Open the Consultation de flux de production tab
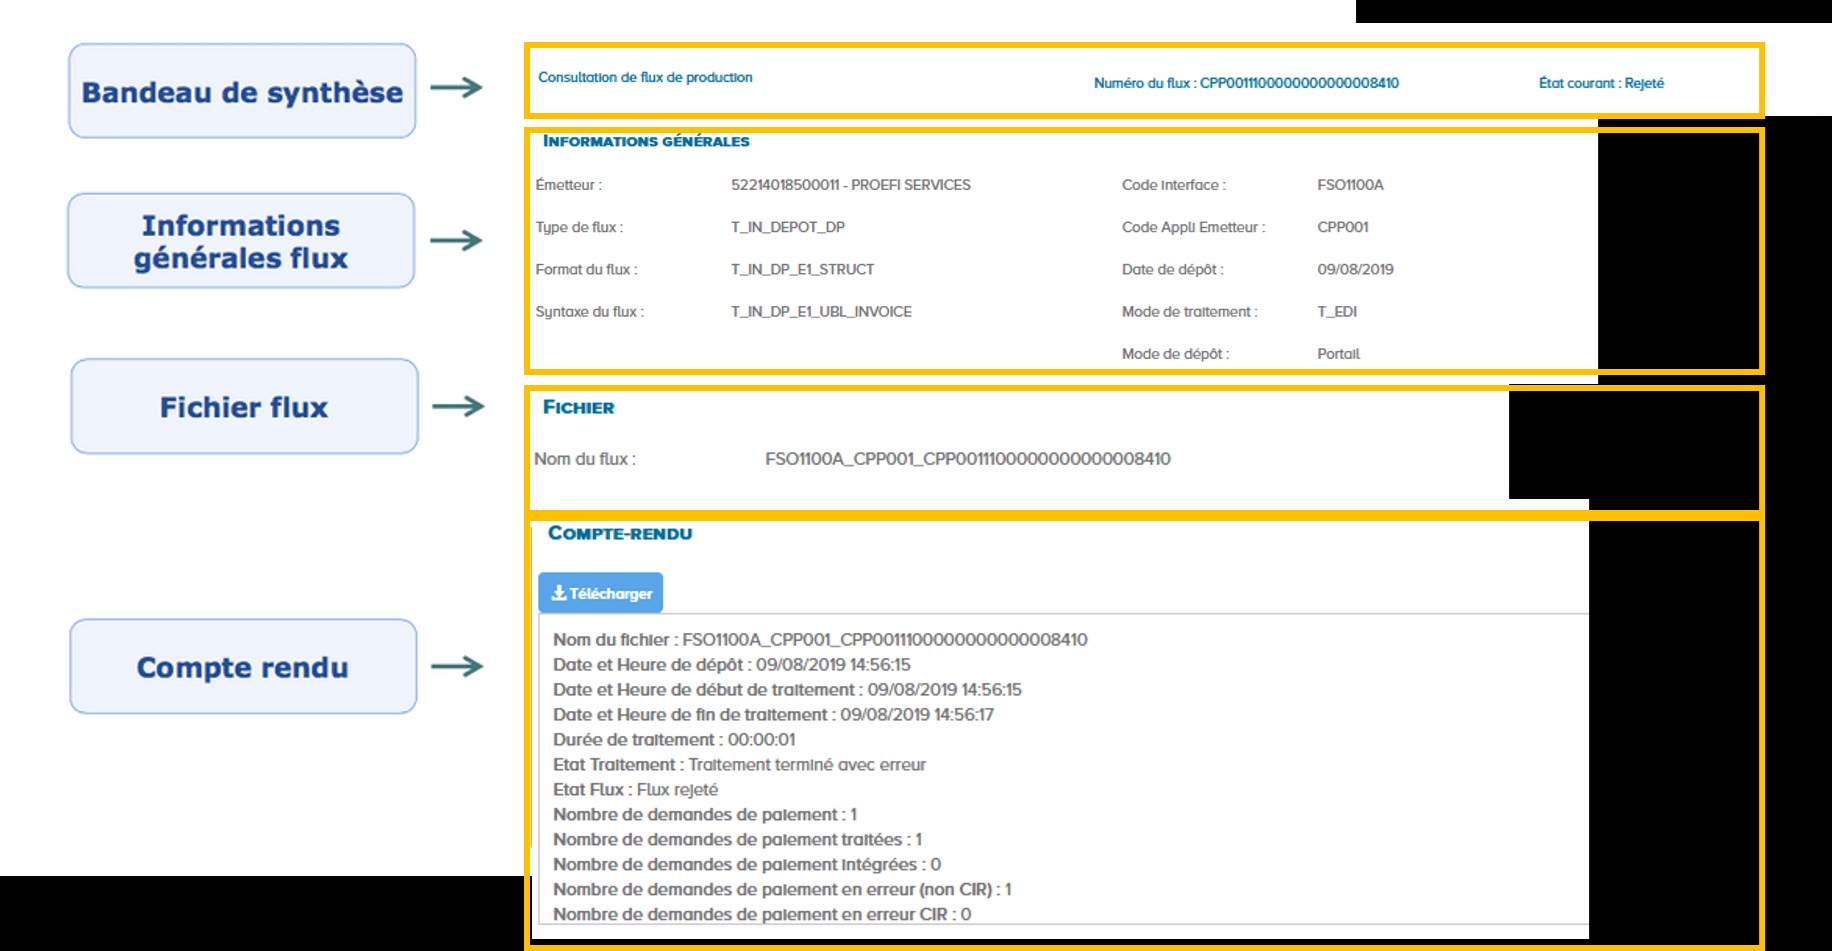Image resolution: width=1832 pixels, height=951 pixels. (x=645, y=75)
